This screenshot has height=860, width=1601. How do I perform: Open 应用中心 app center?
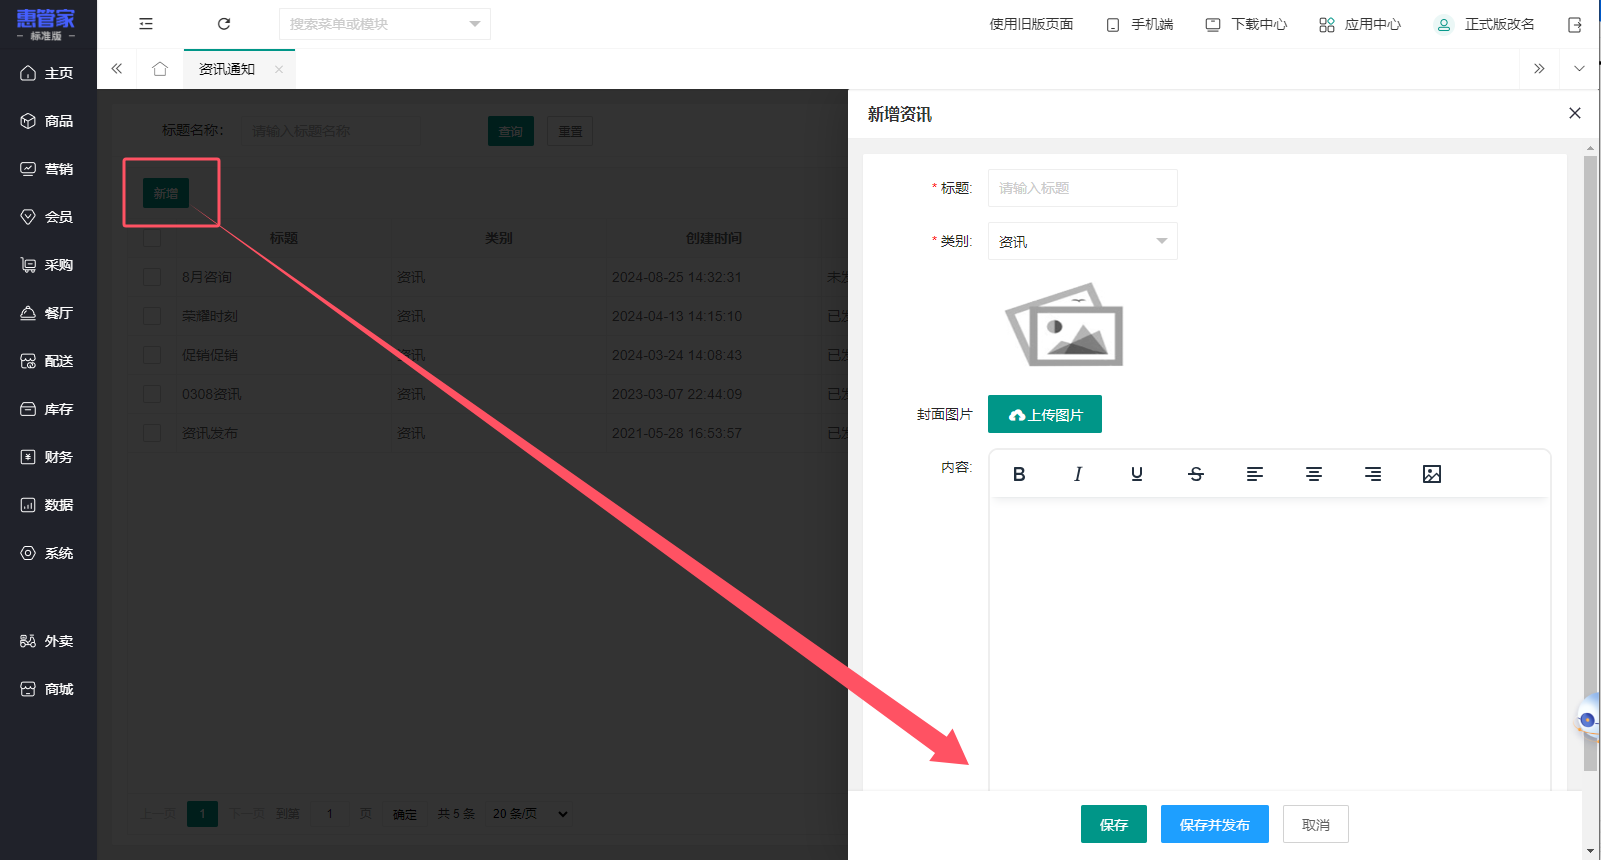pos(1360,24)
